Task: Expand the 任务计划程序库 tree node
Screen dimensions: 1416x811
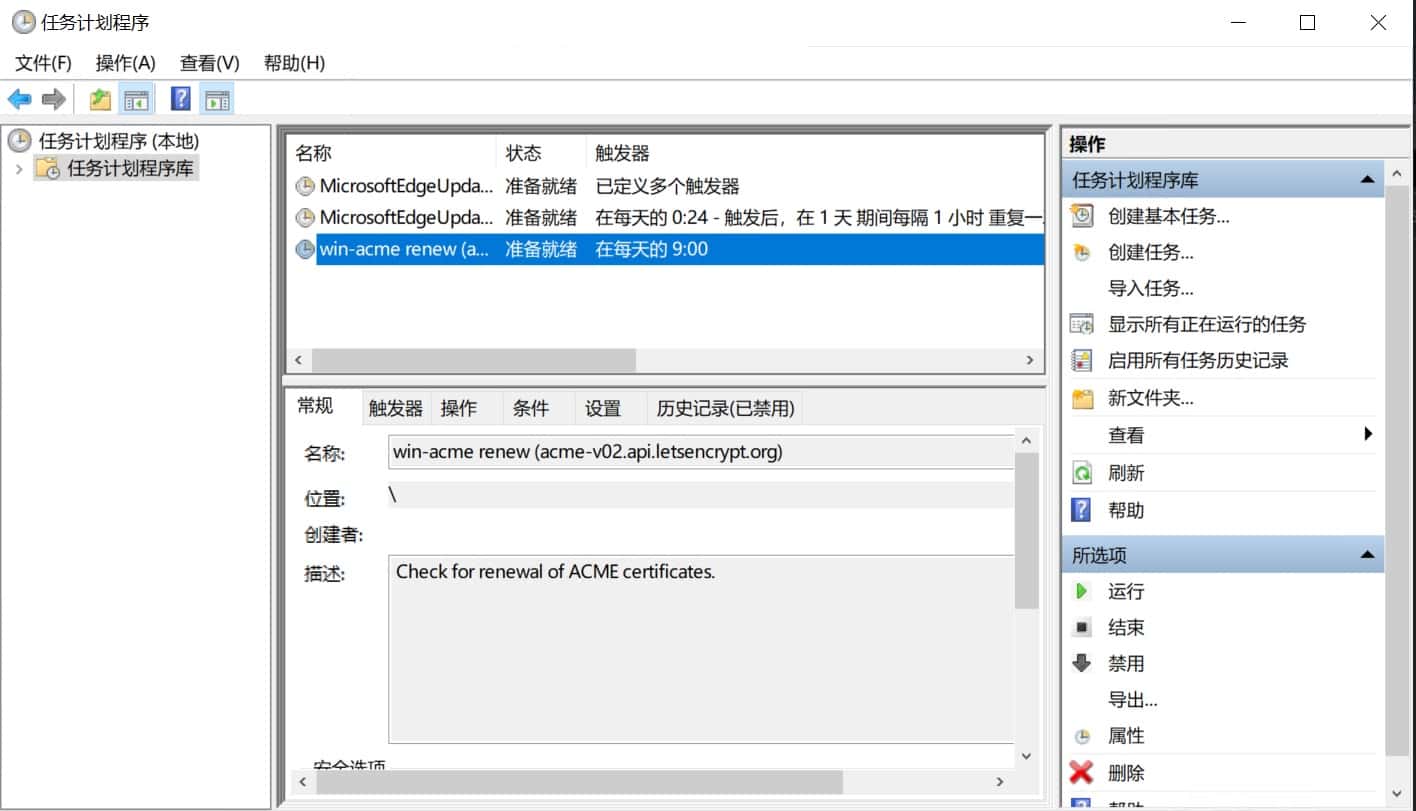Action: click(18, 169)
